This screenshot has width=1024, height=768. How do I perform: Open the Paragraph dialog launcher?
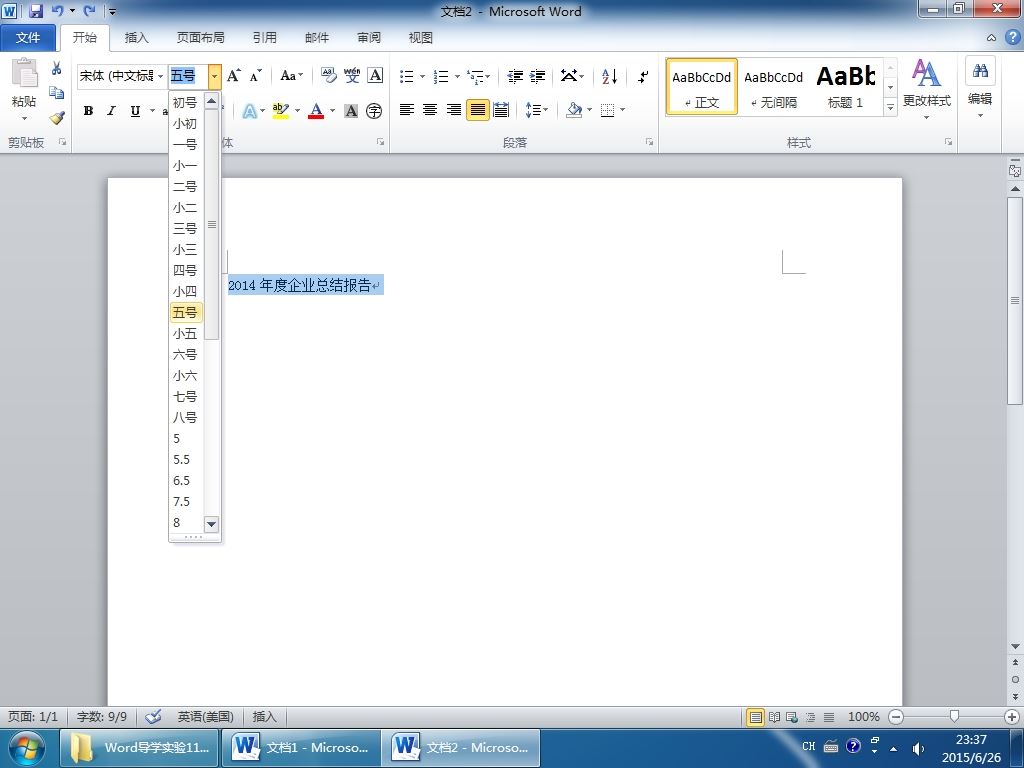tap(649, 142)
